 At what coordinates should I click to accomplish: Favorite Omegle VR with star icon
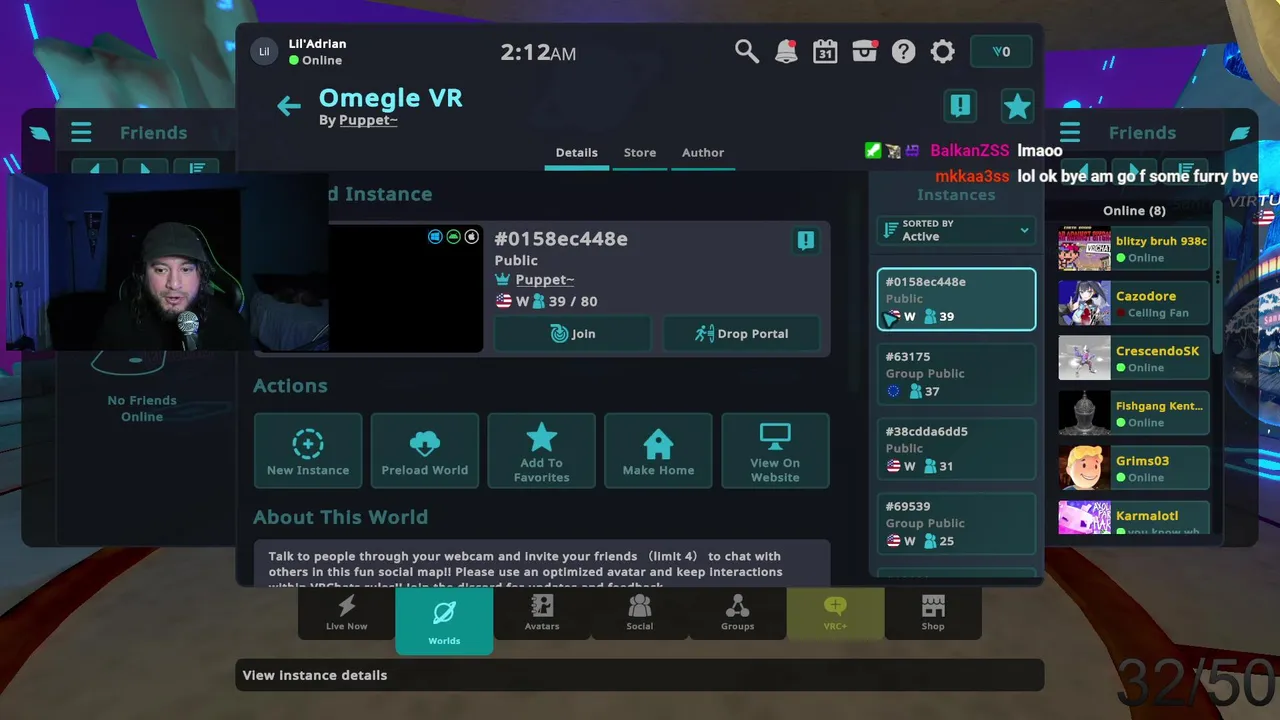click(x=1017, y=106)
